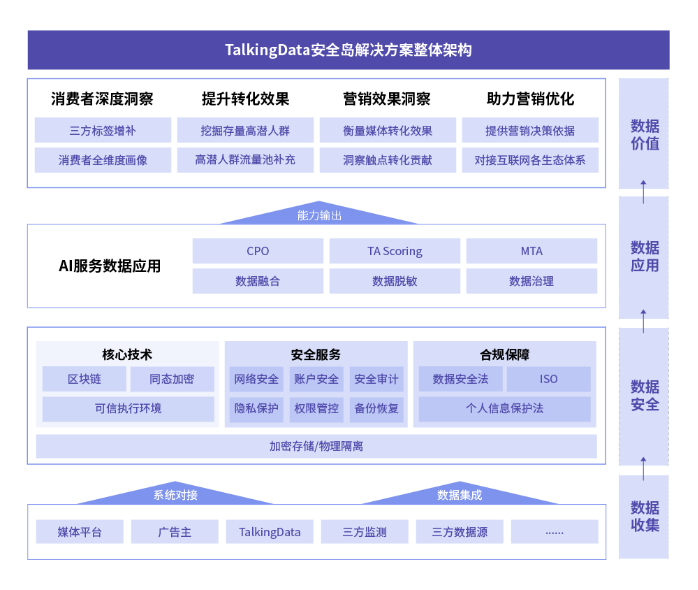Click the 网络安全 box
The width and height of the screenshot is (698, 590).
[256, 379]
